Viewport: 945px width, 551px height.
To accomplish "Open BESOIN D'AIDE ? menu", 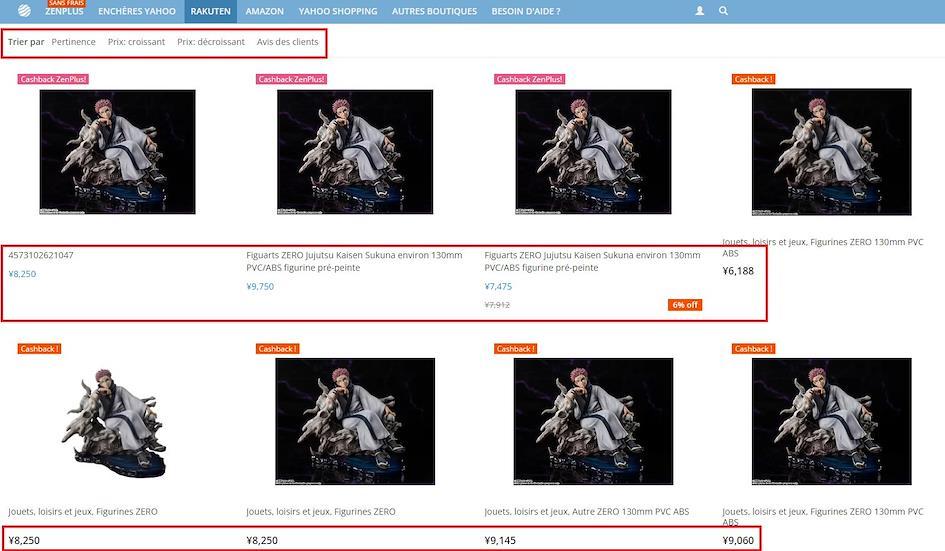I will tap(526, 11).
